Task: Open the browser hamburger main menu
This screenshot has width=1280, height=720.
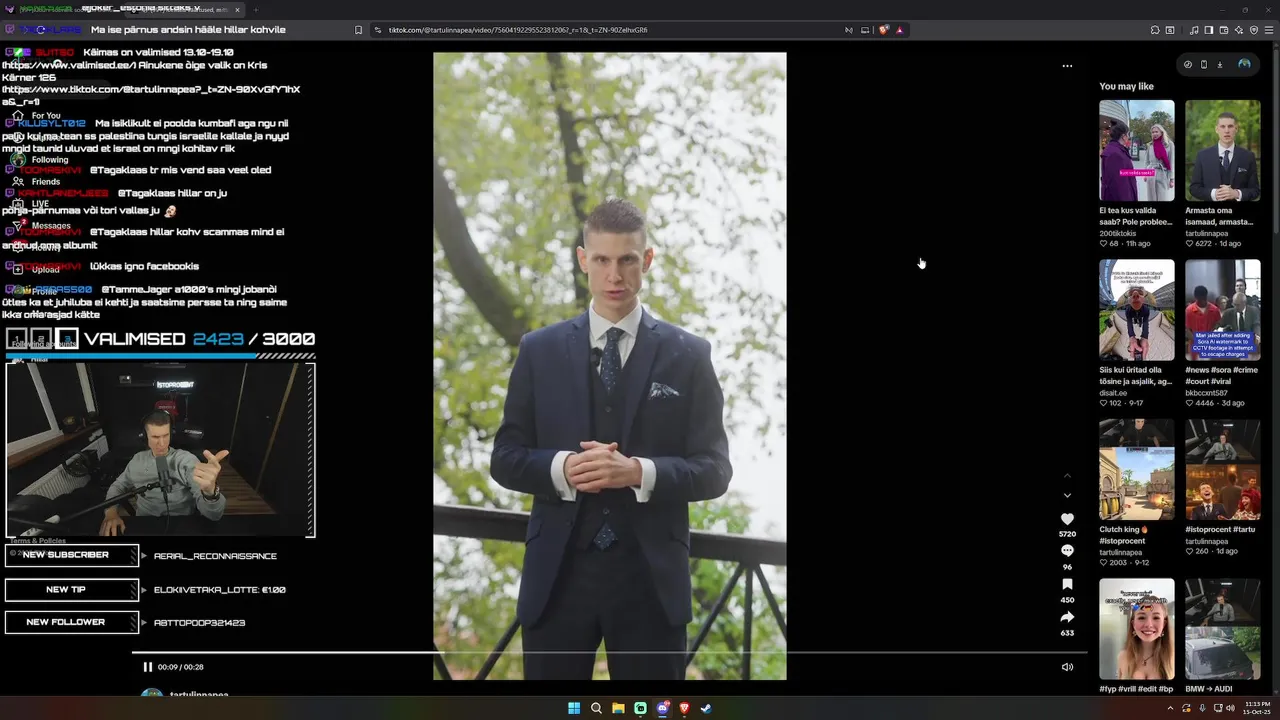Action: pos(1269,30)
